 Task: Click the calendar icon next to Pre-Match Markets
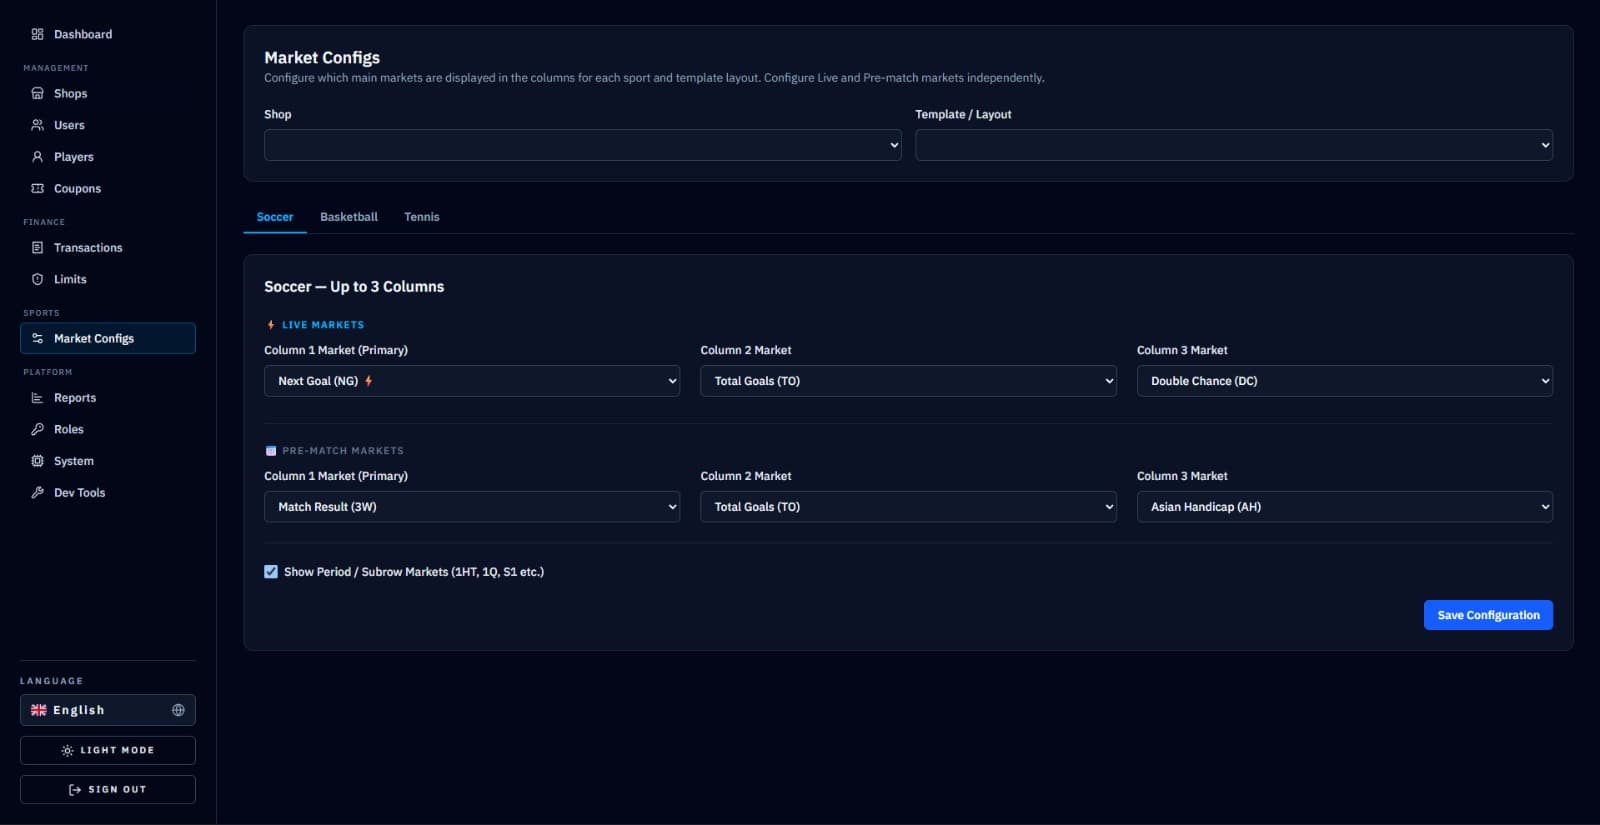(270, 451)
